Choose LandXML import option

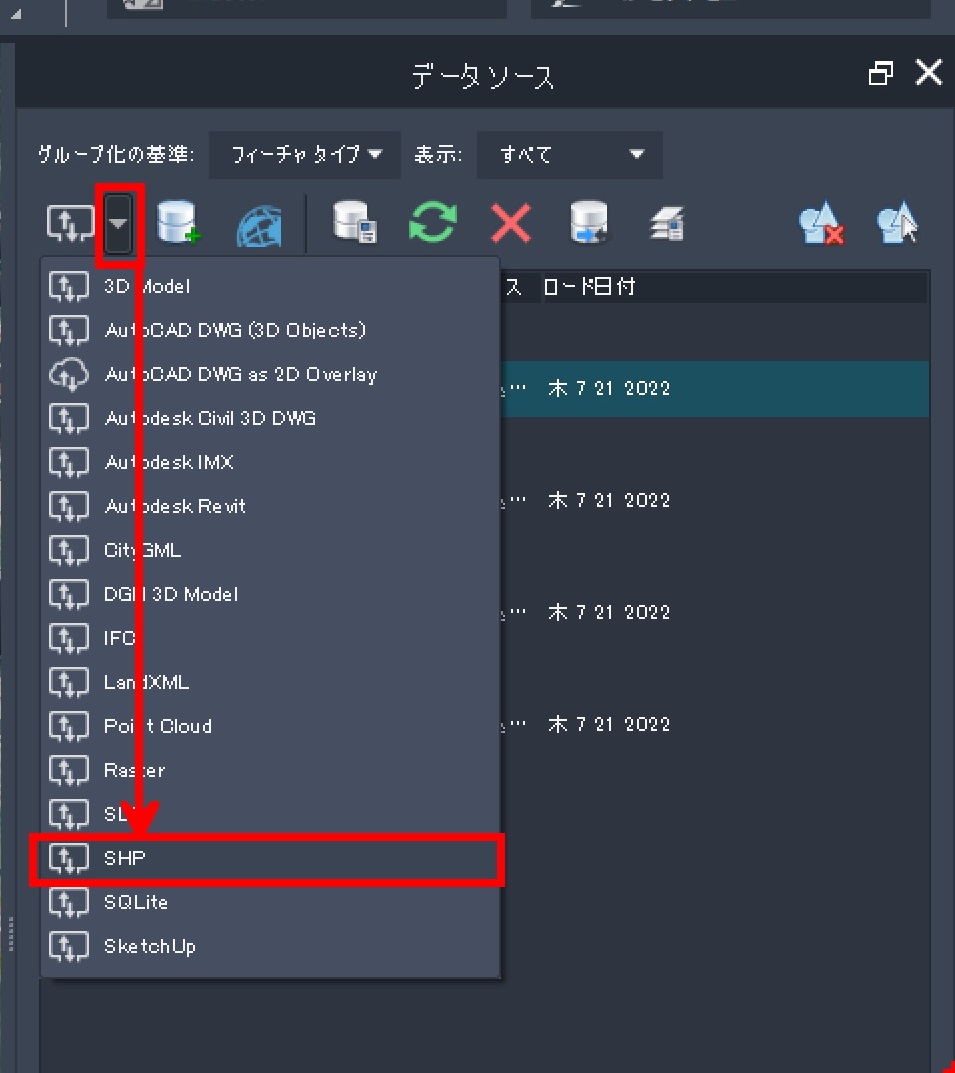coord(271,682)
